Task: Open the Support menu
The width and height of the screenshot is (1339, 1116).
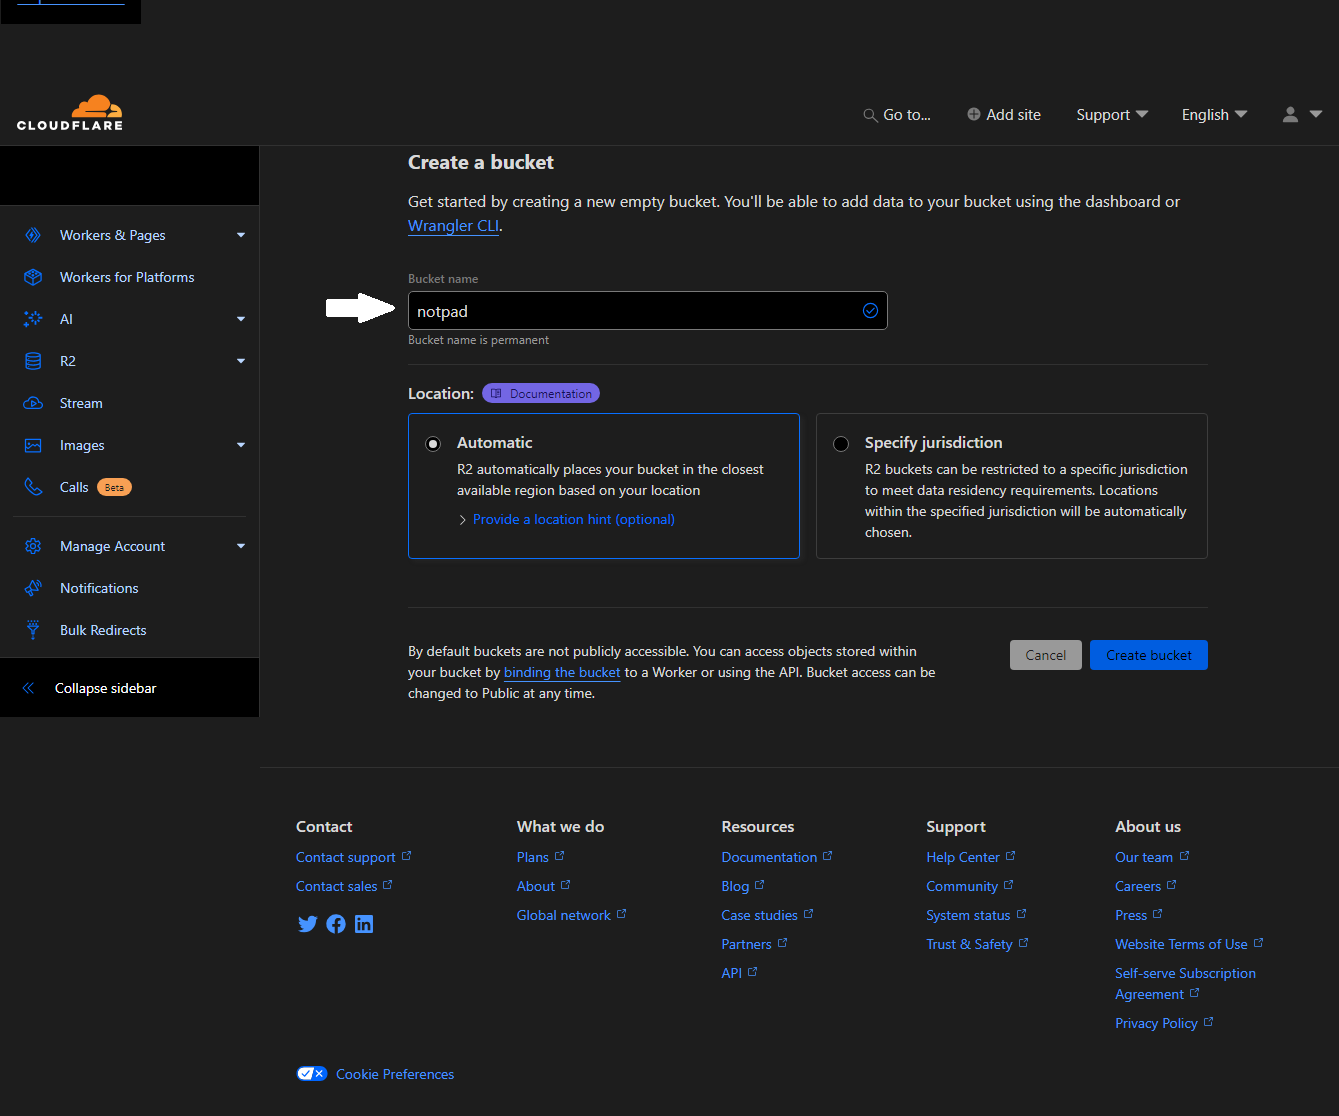Action: [1111, 115]
